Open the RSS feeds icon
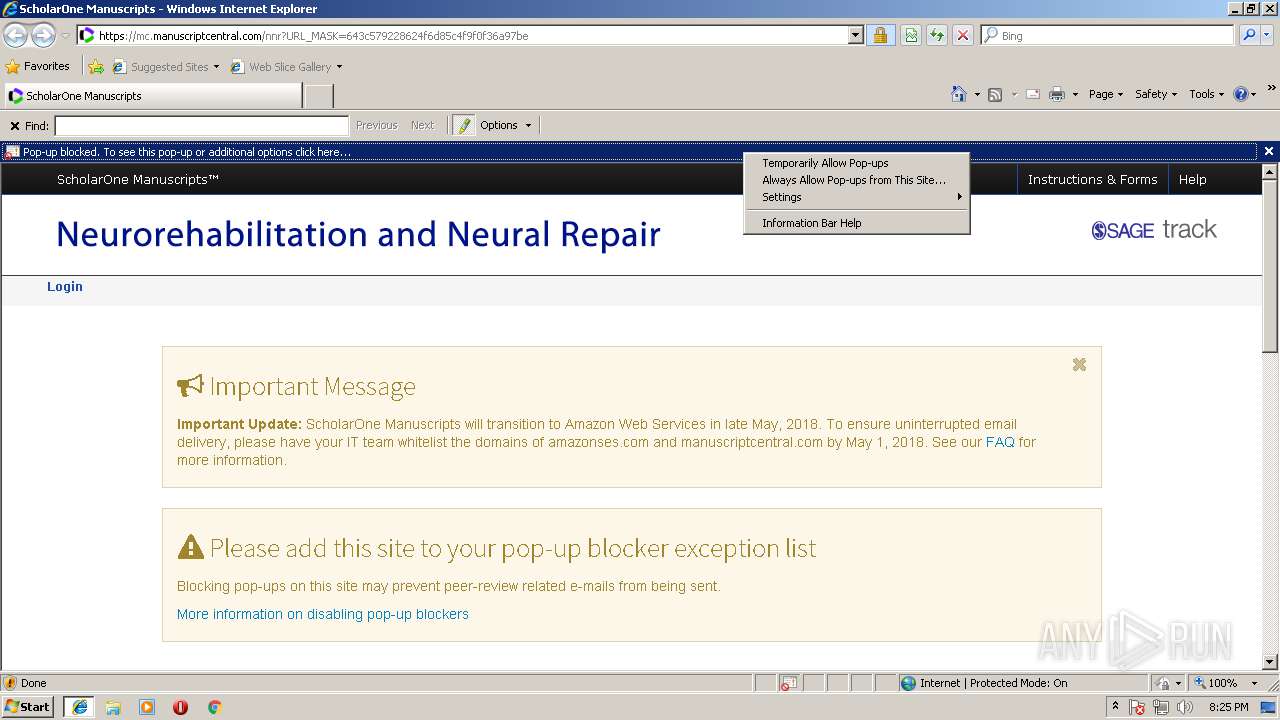 click(x=995, y=94)
